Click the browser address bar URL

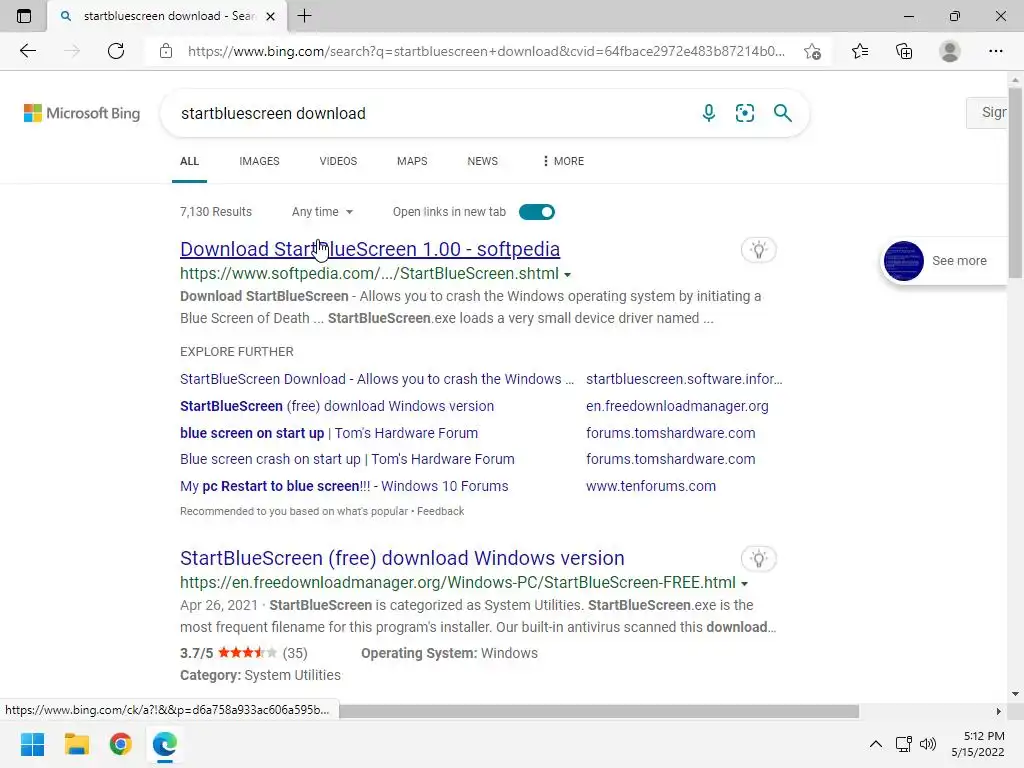point(487,51)
